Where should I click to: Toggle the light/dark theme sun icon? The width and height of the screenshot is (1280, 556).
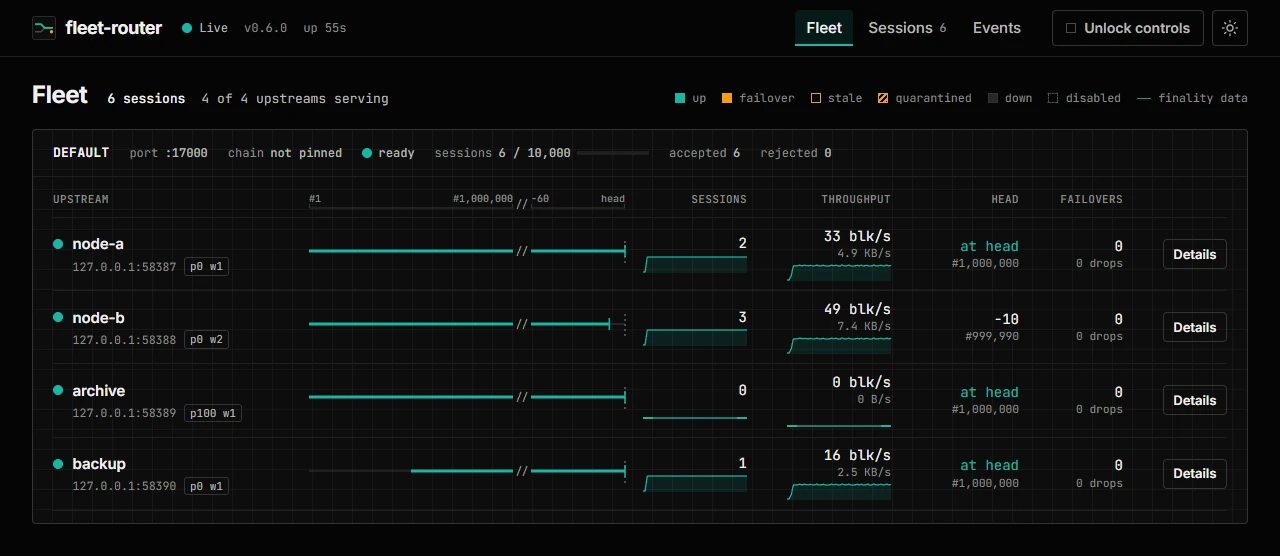pos(1230,28)
